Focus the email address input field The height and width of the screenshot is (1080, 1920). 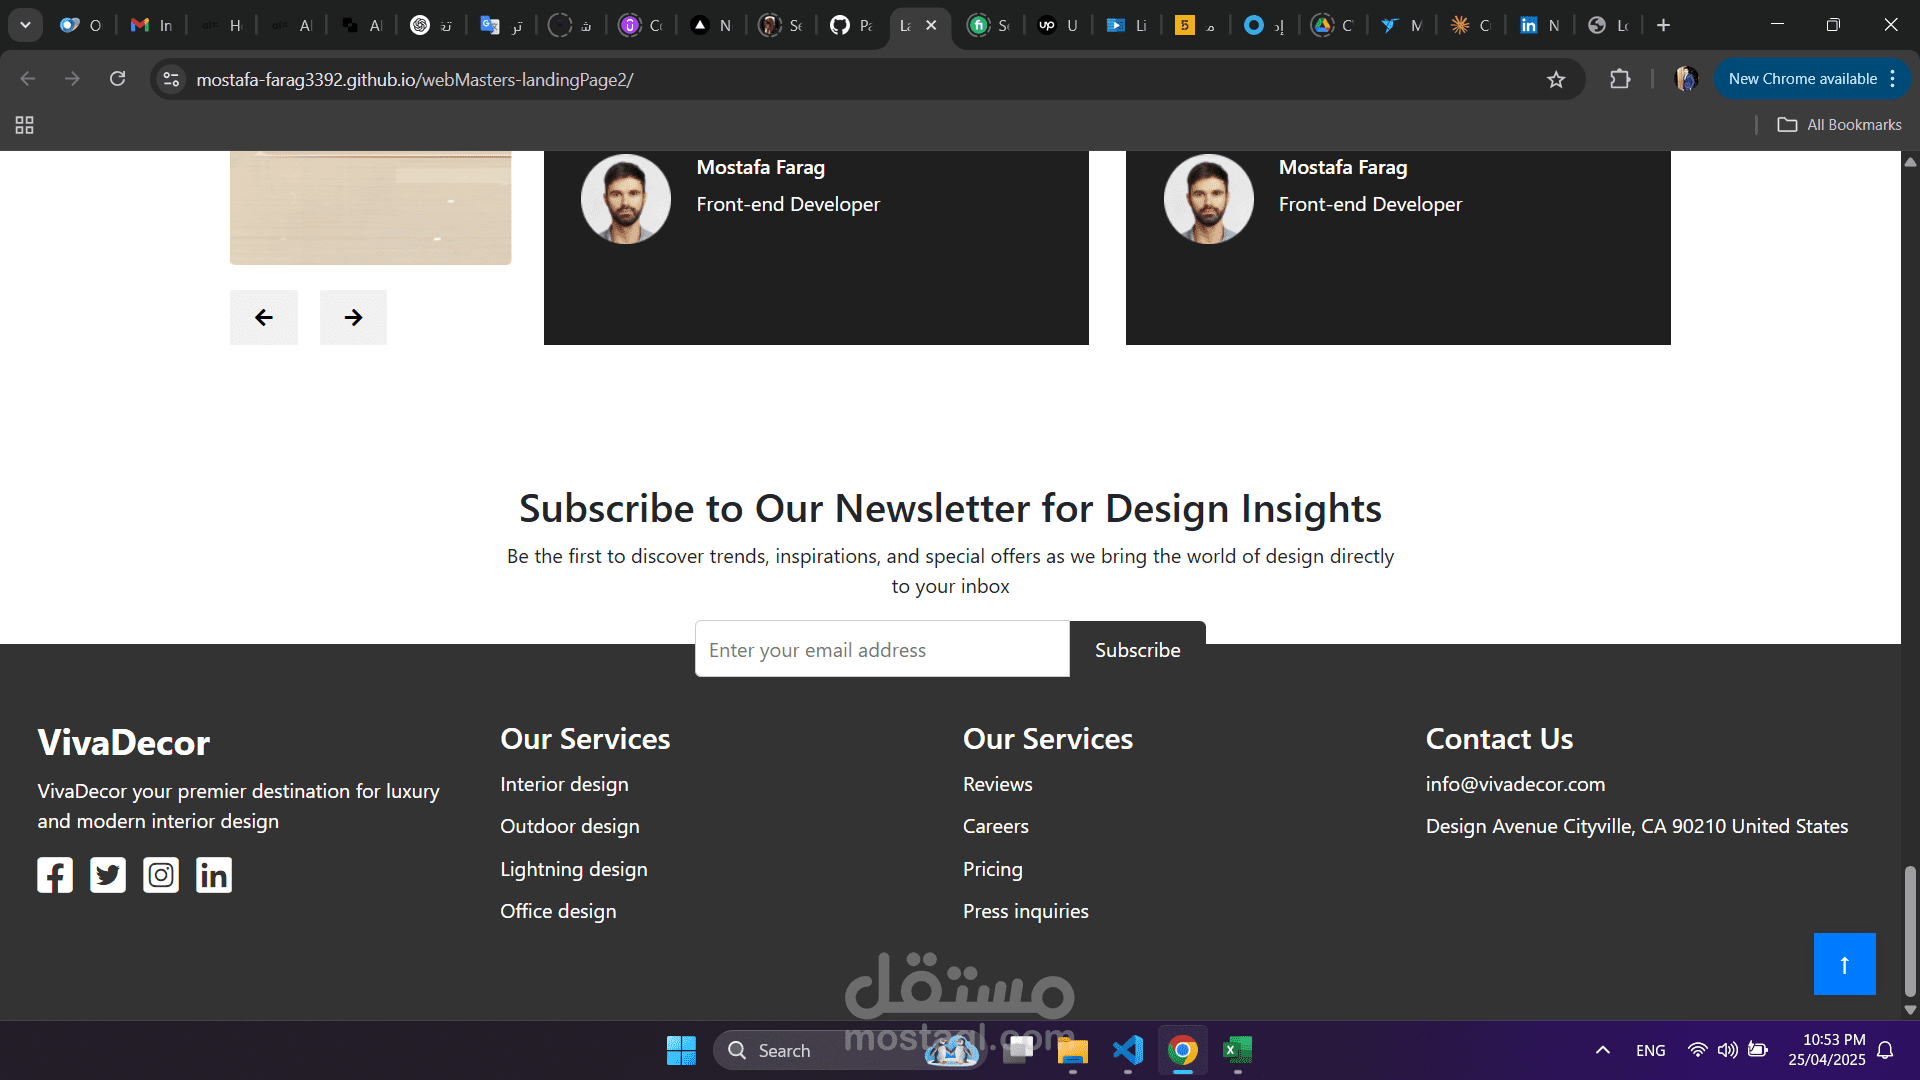[x=882, y=650]
